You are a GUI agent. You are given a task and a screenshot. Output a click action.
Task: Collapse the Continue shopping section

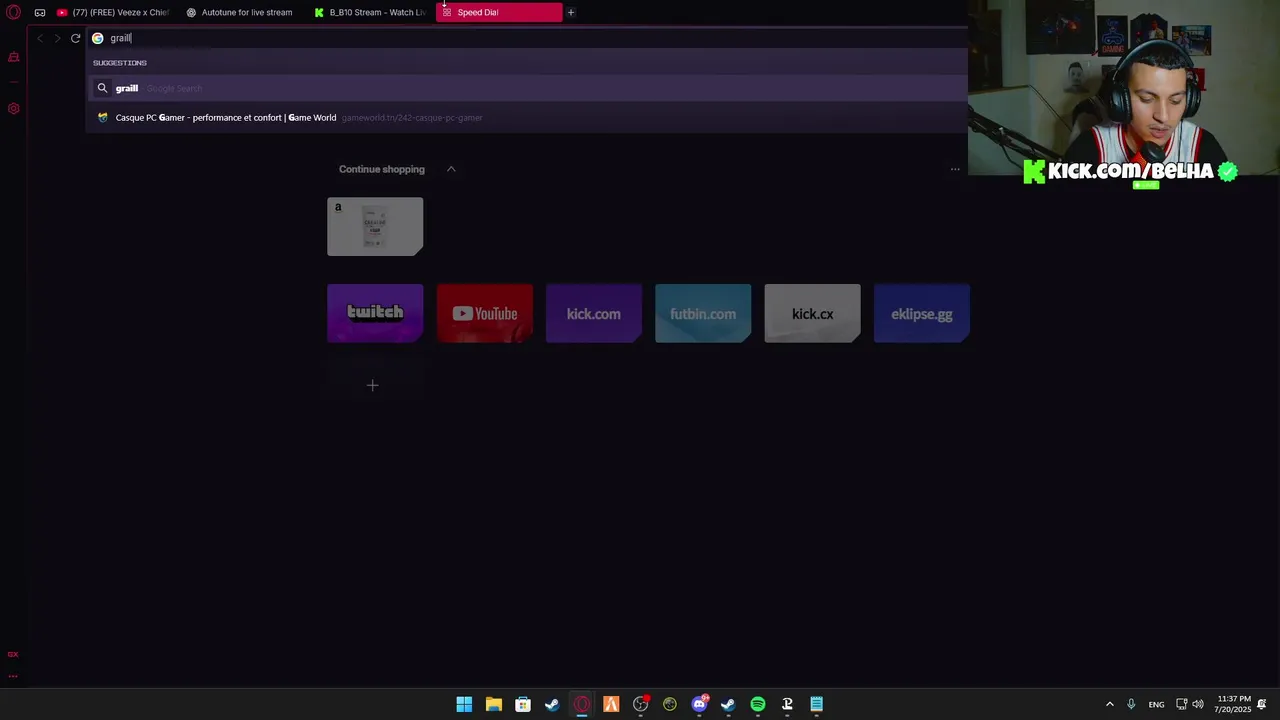pyautogui.click(x=451, y=169)
